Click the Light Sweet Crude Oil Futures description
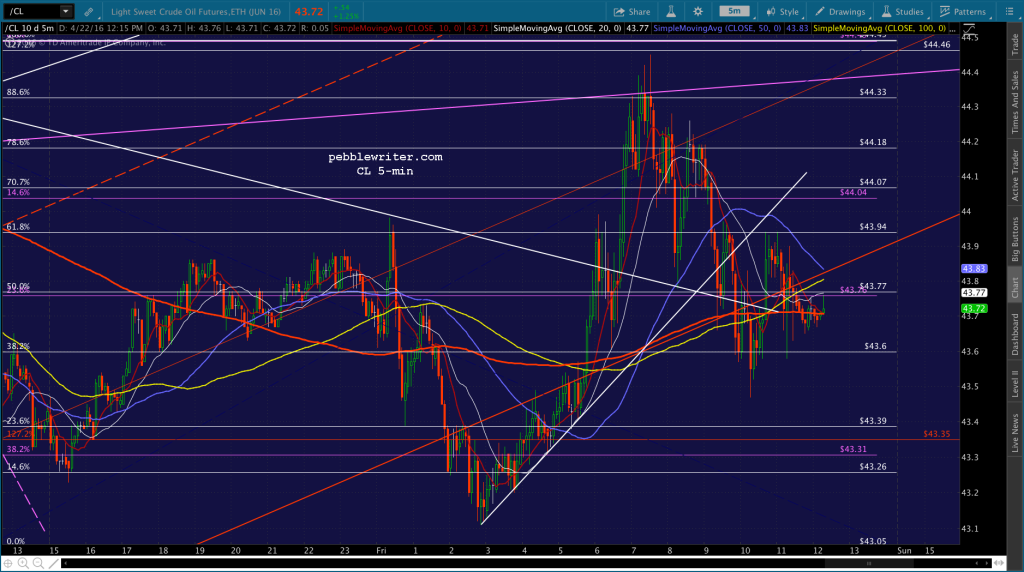This screenshot has height=572, width=1024. [196, 12]
